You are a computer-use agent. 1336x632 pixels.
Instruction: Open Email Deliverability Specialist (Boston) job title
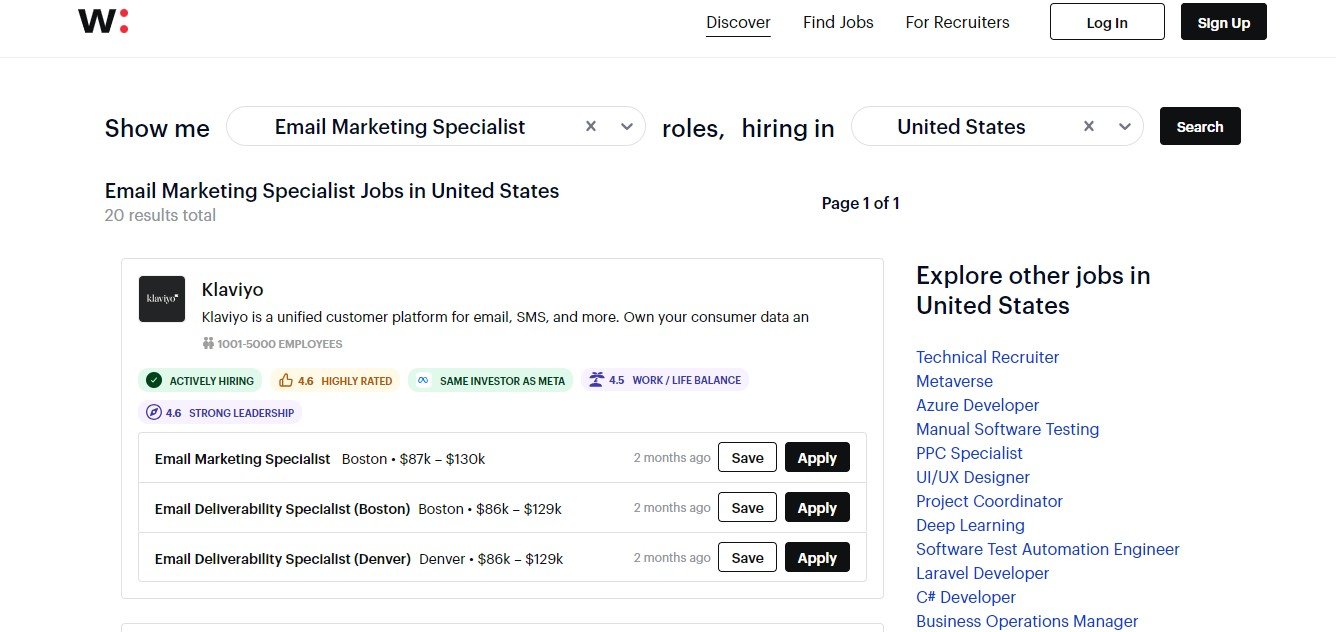click(282, 509)
